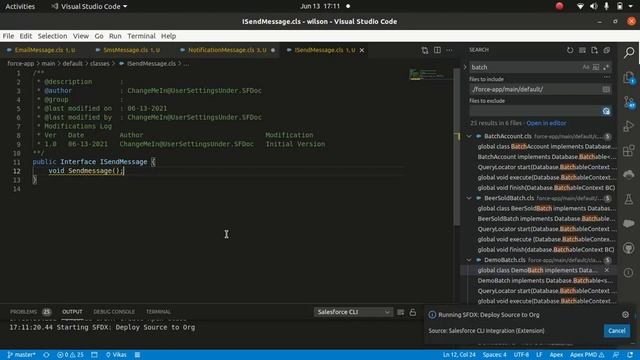Open the Help menu

click(x=168, y=36)
